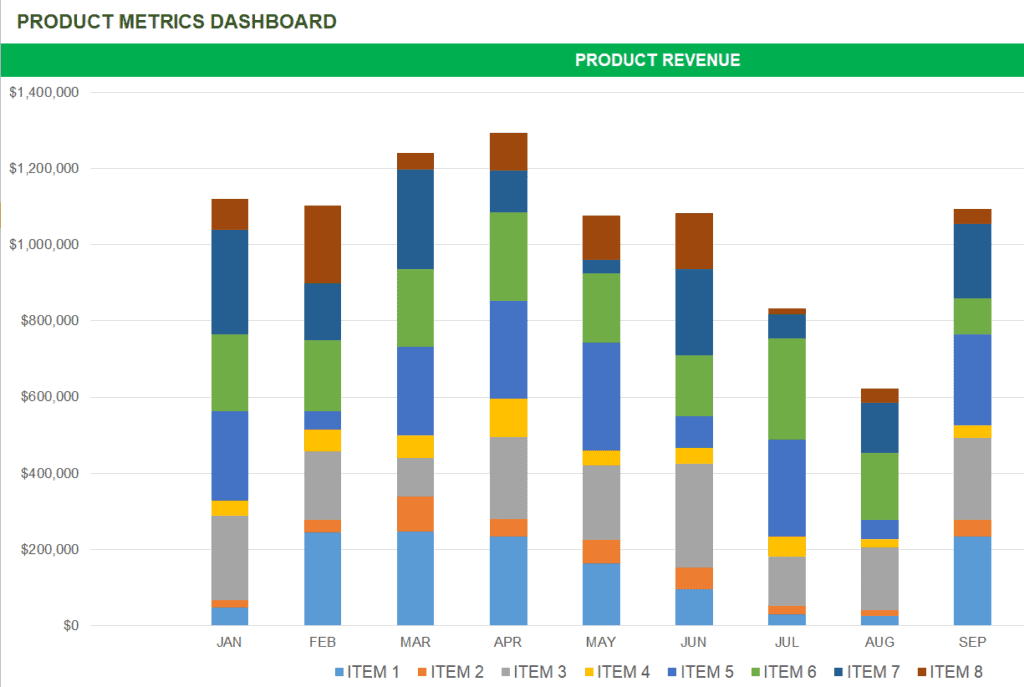This screenshot has width=1024, height=687.
Task: Select the PRODUCT METRICS DASHBOARD heading
Action: [x=176, y=22]
